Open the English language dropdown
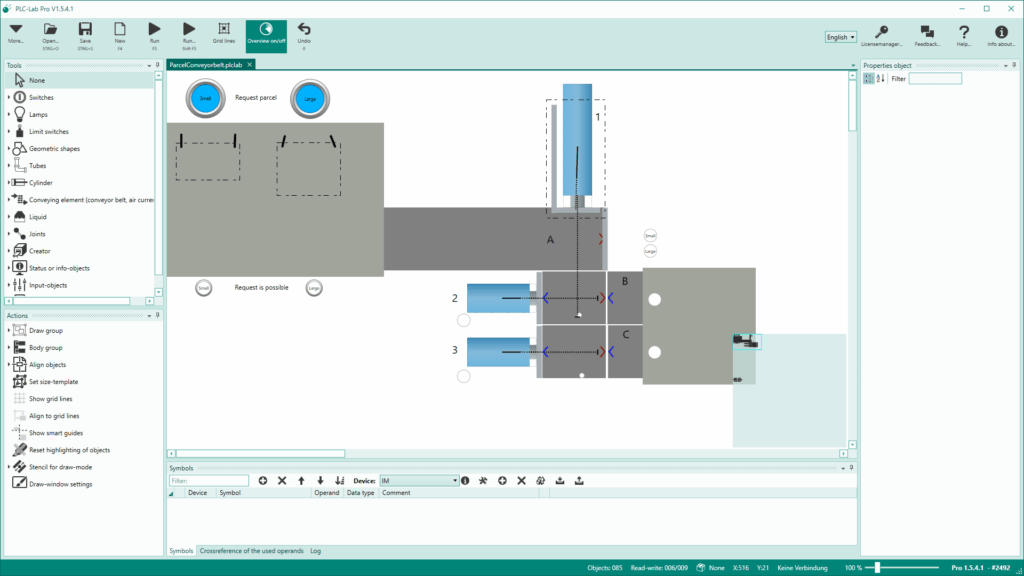Image resolution: width=1024 pixels, height=576 pixels. pos(840,37)
